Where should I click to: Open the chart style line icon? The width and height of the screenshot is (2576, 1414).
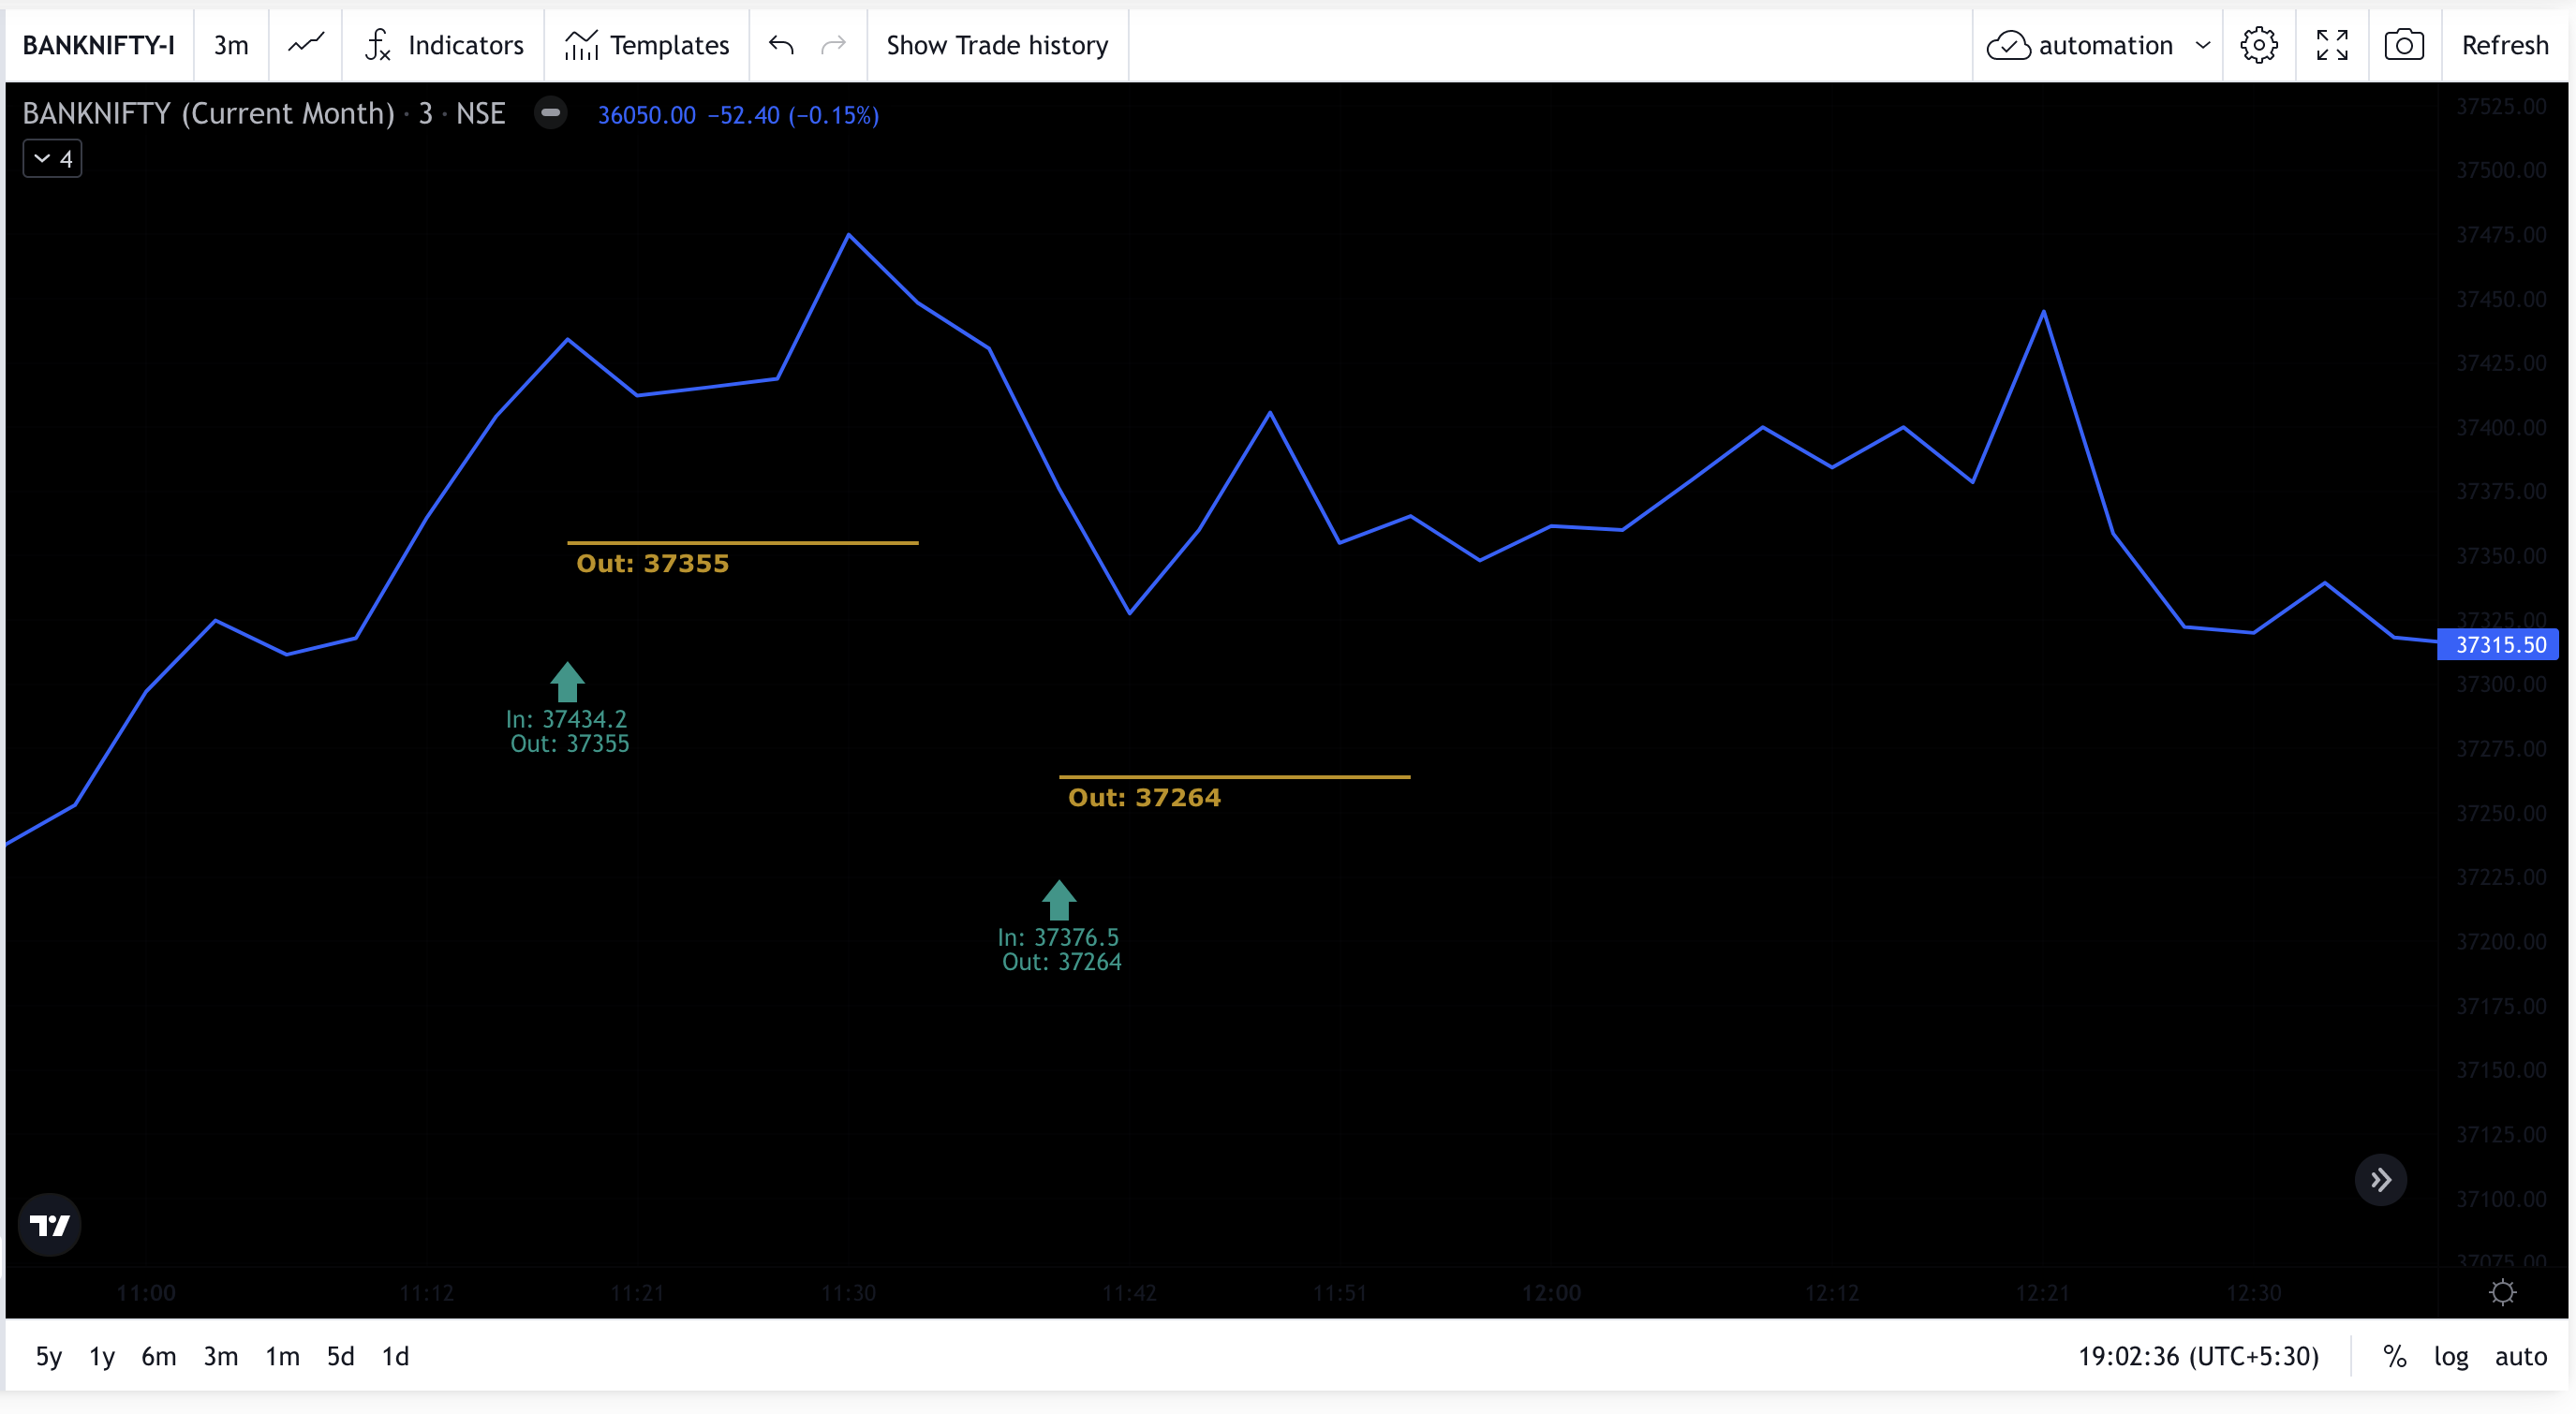click(306, 45)
